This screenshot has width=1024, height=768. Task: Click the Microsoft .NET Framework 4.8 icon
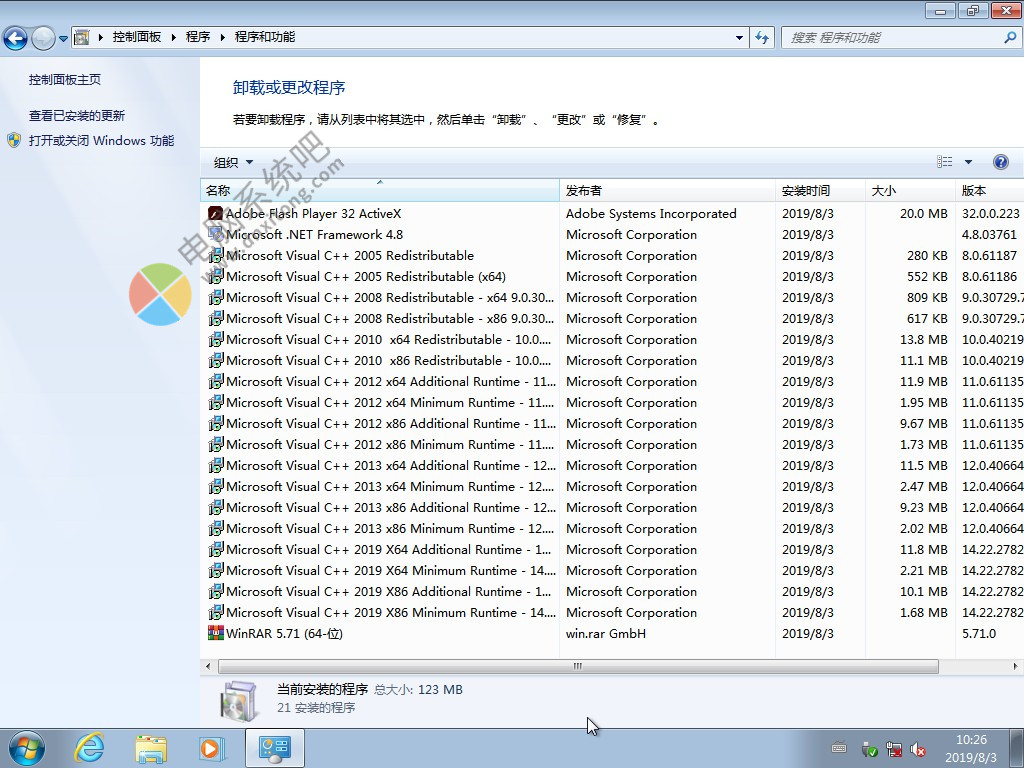[215, 234]
